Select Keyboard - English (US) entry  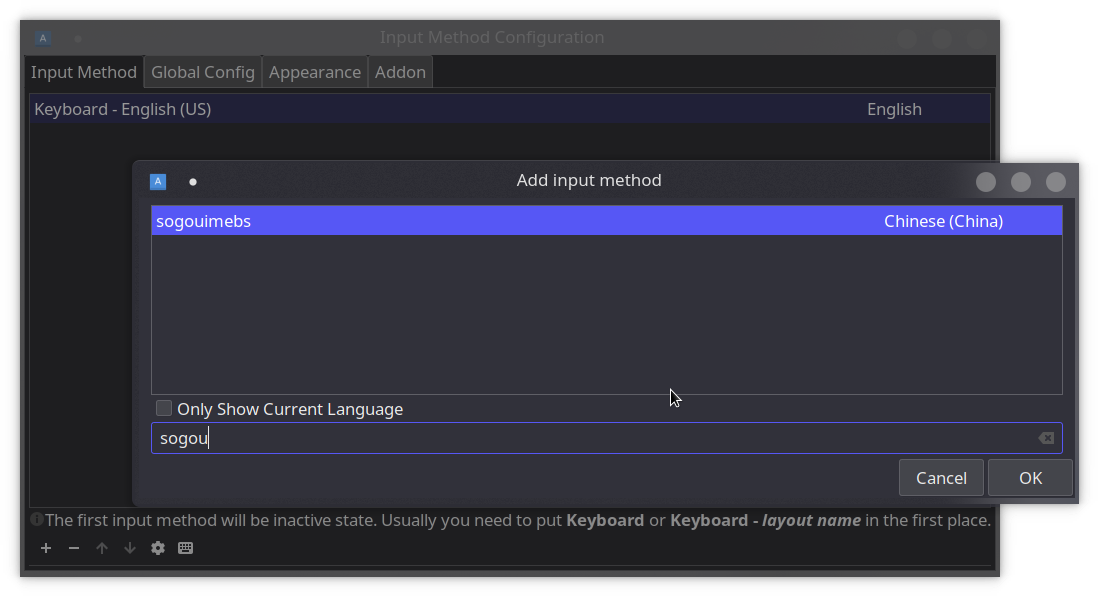pos(510,109)
